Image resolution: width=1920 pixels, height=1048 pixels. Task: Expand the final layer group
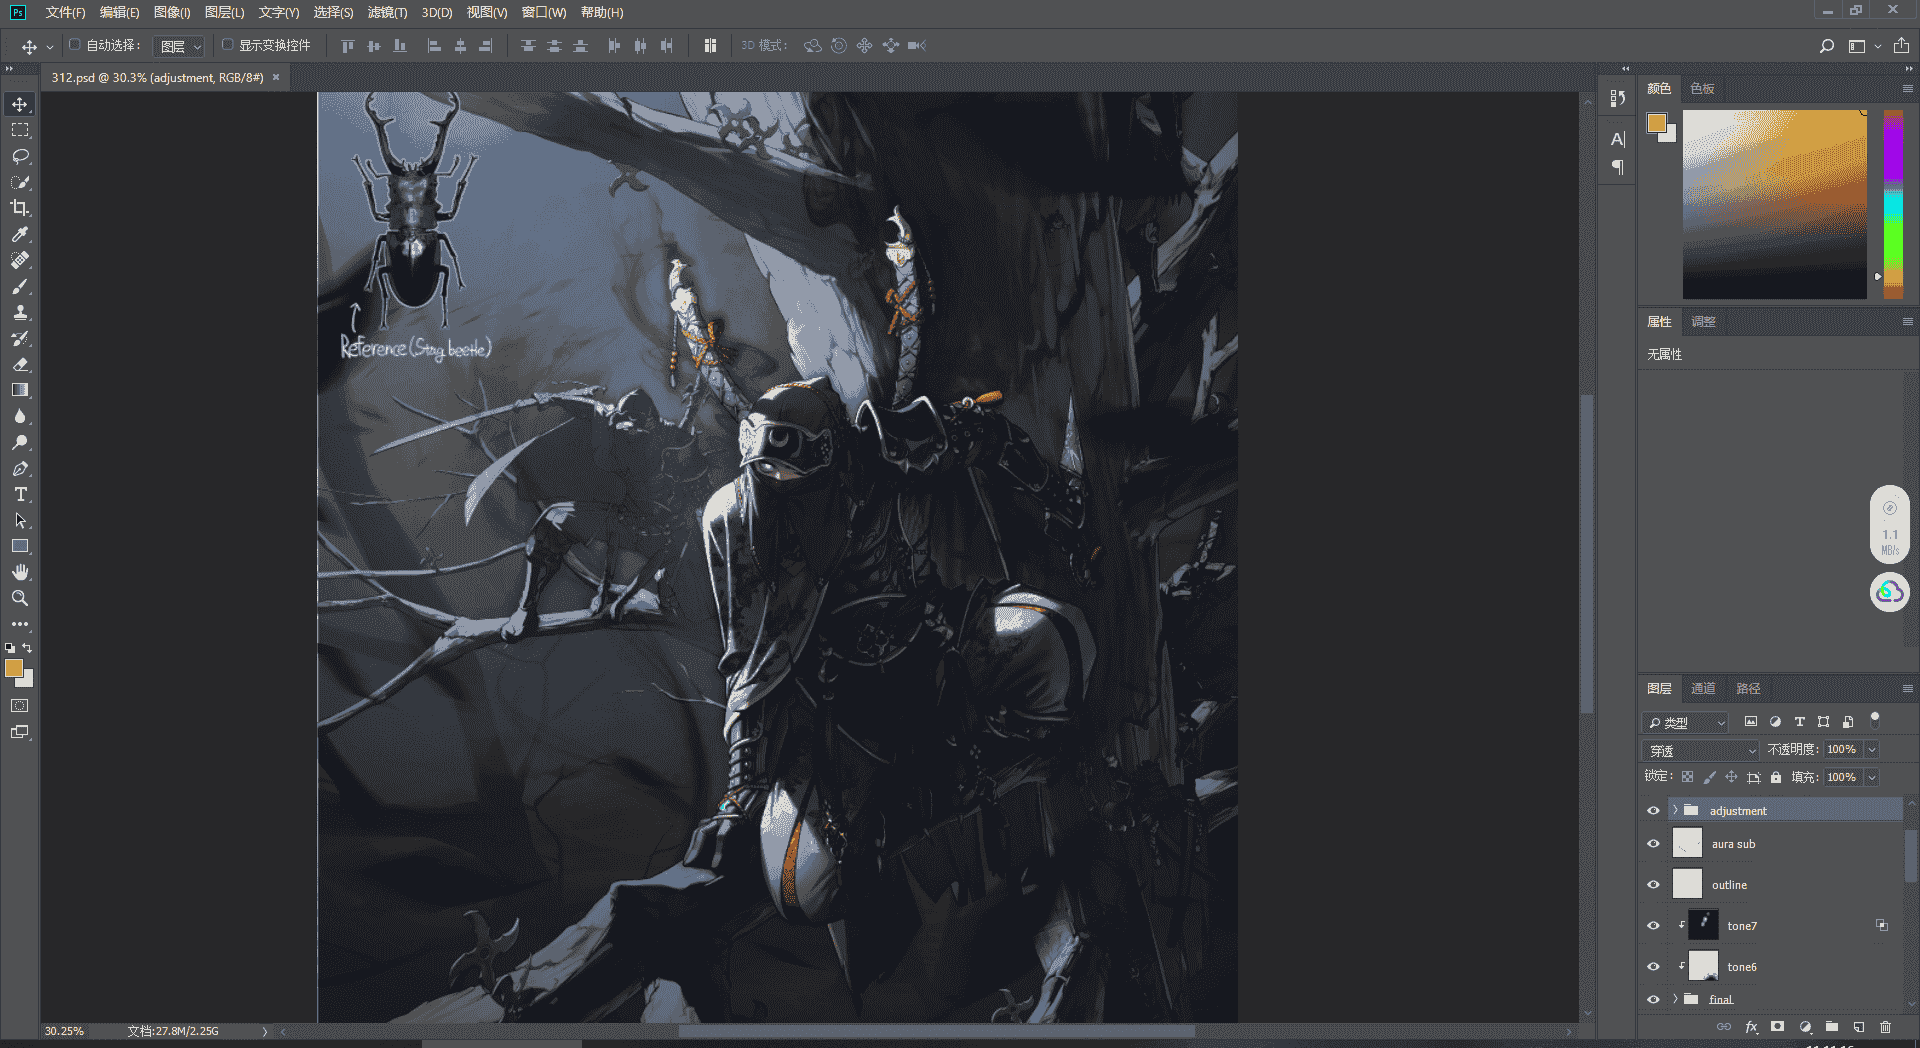point(1675,999)
